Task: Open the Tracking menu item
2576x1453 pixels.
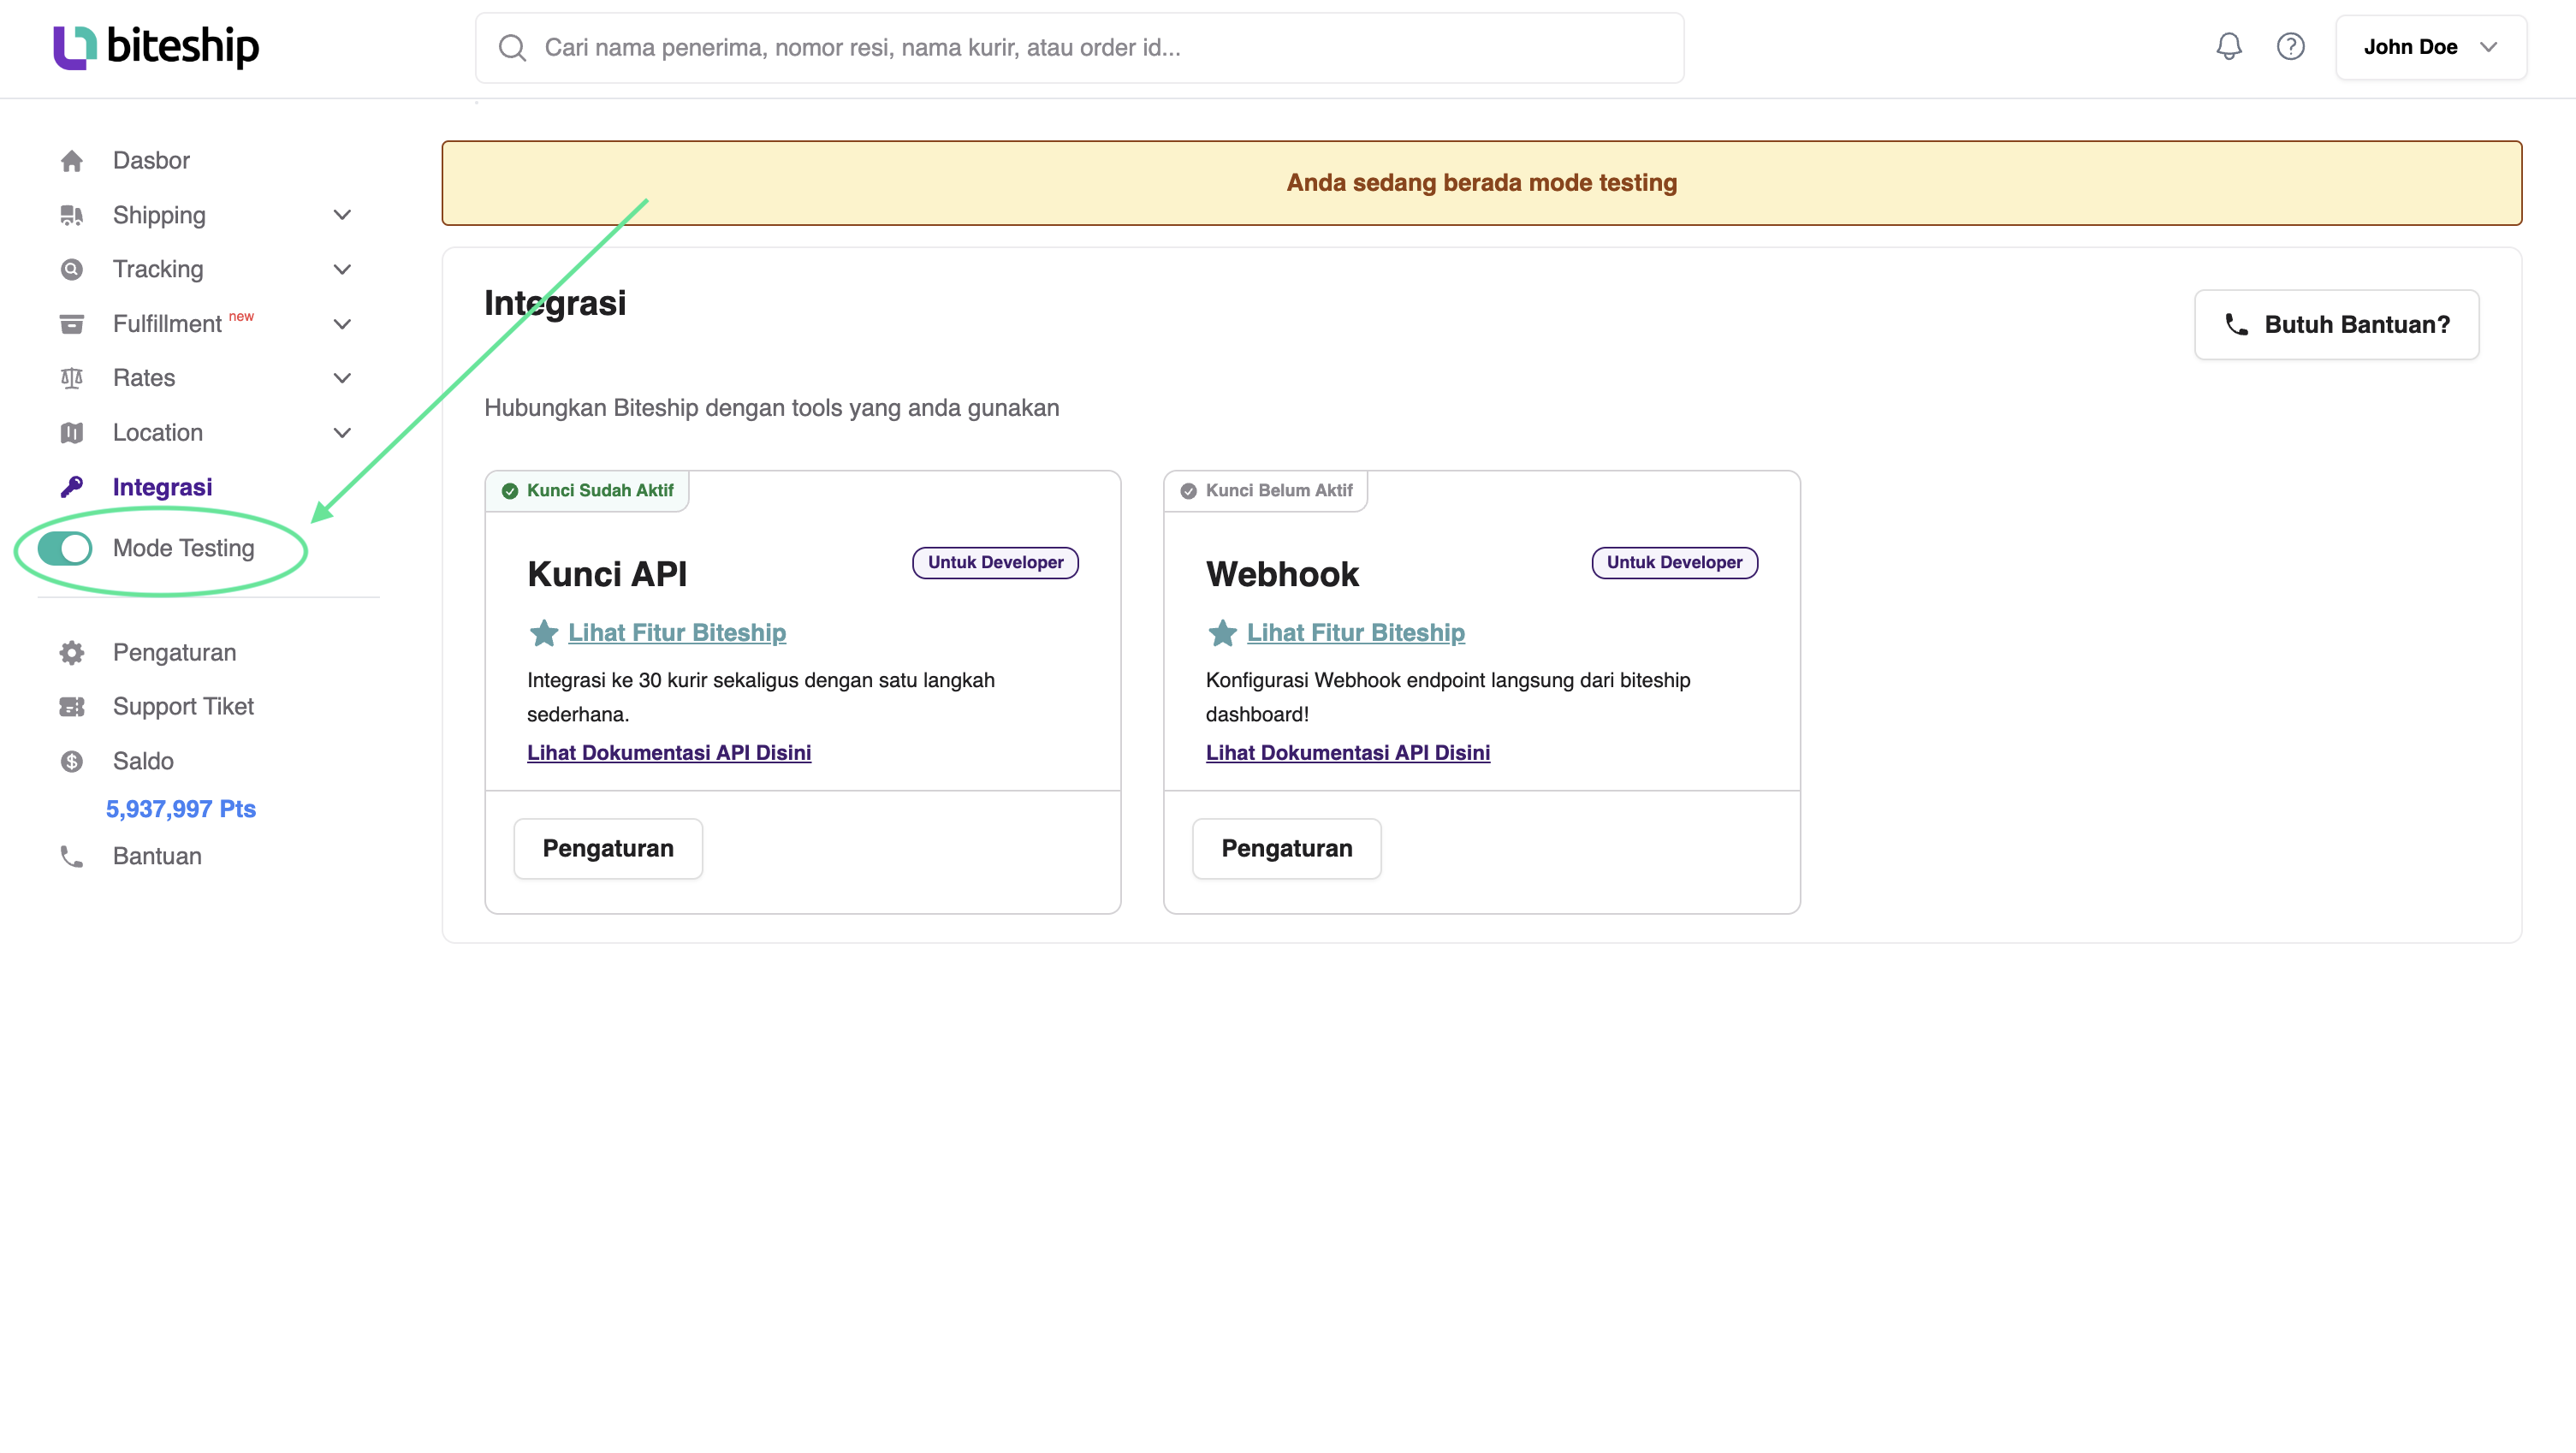Action: click(x=158, y=269)
